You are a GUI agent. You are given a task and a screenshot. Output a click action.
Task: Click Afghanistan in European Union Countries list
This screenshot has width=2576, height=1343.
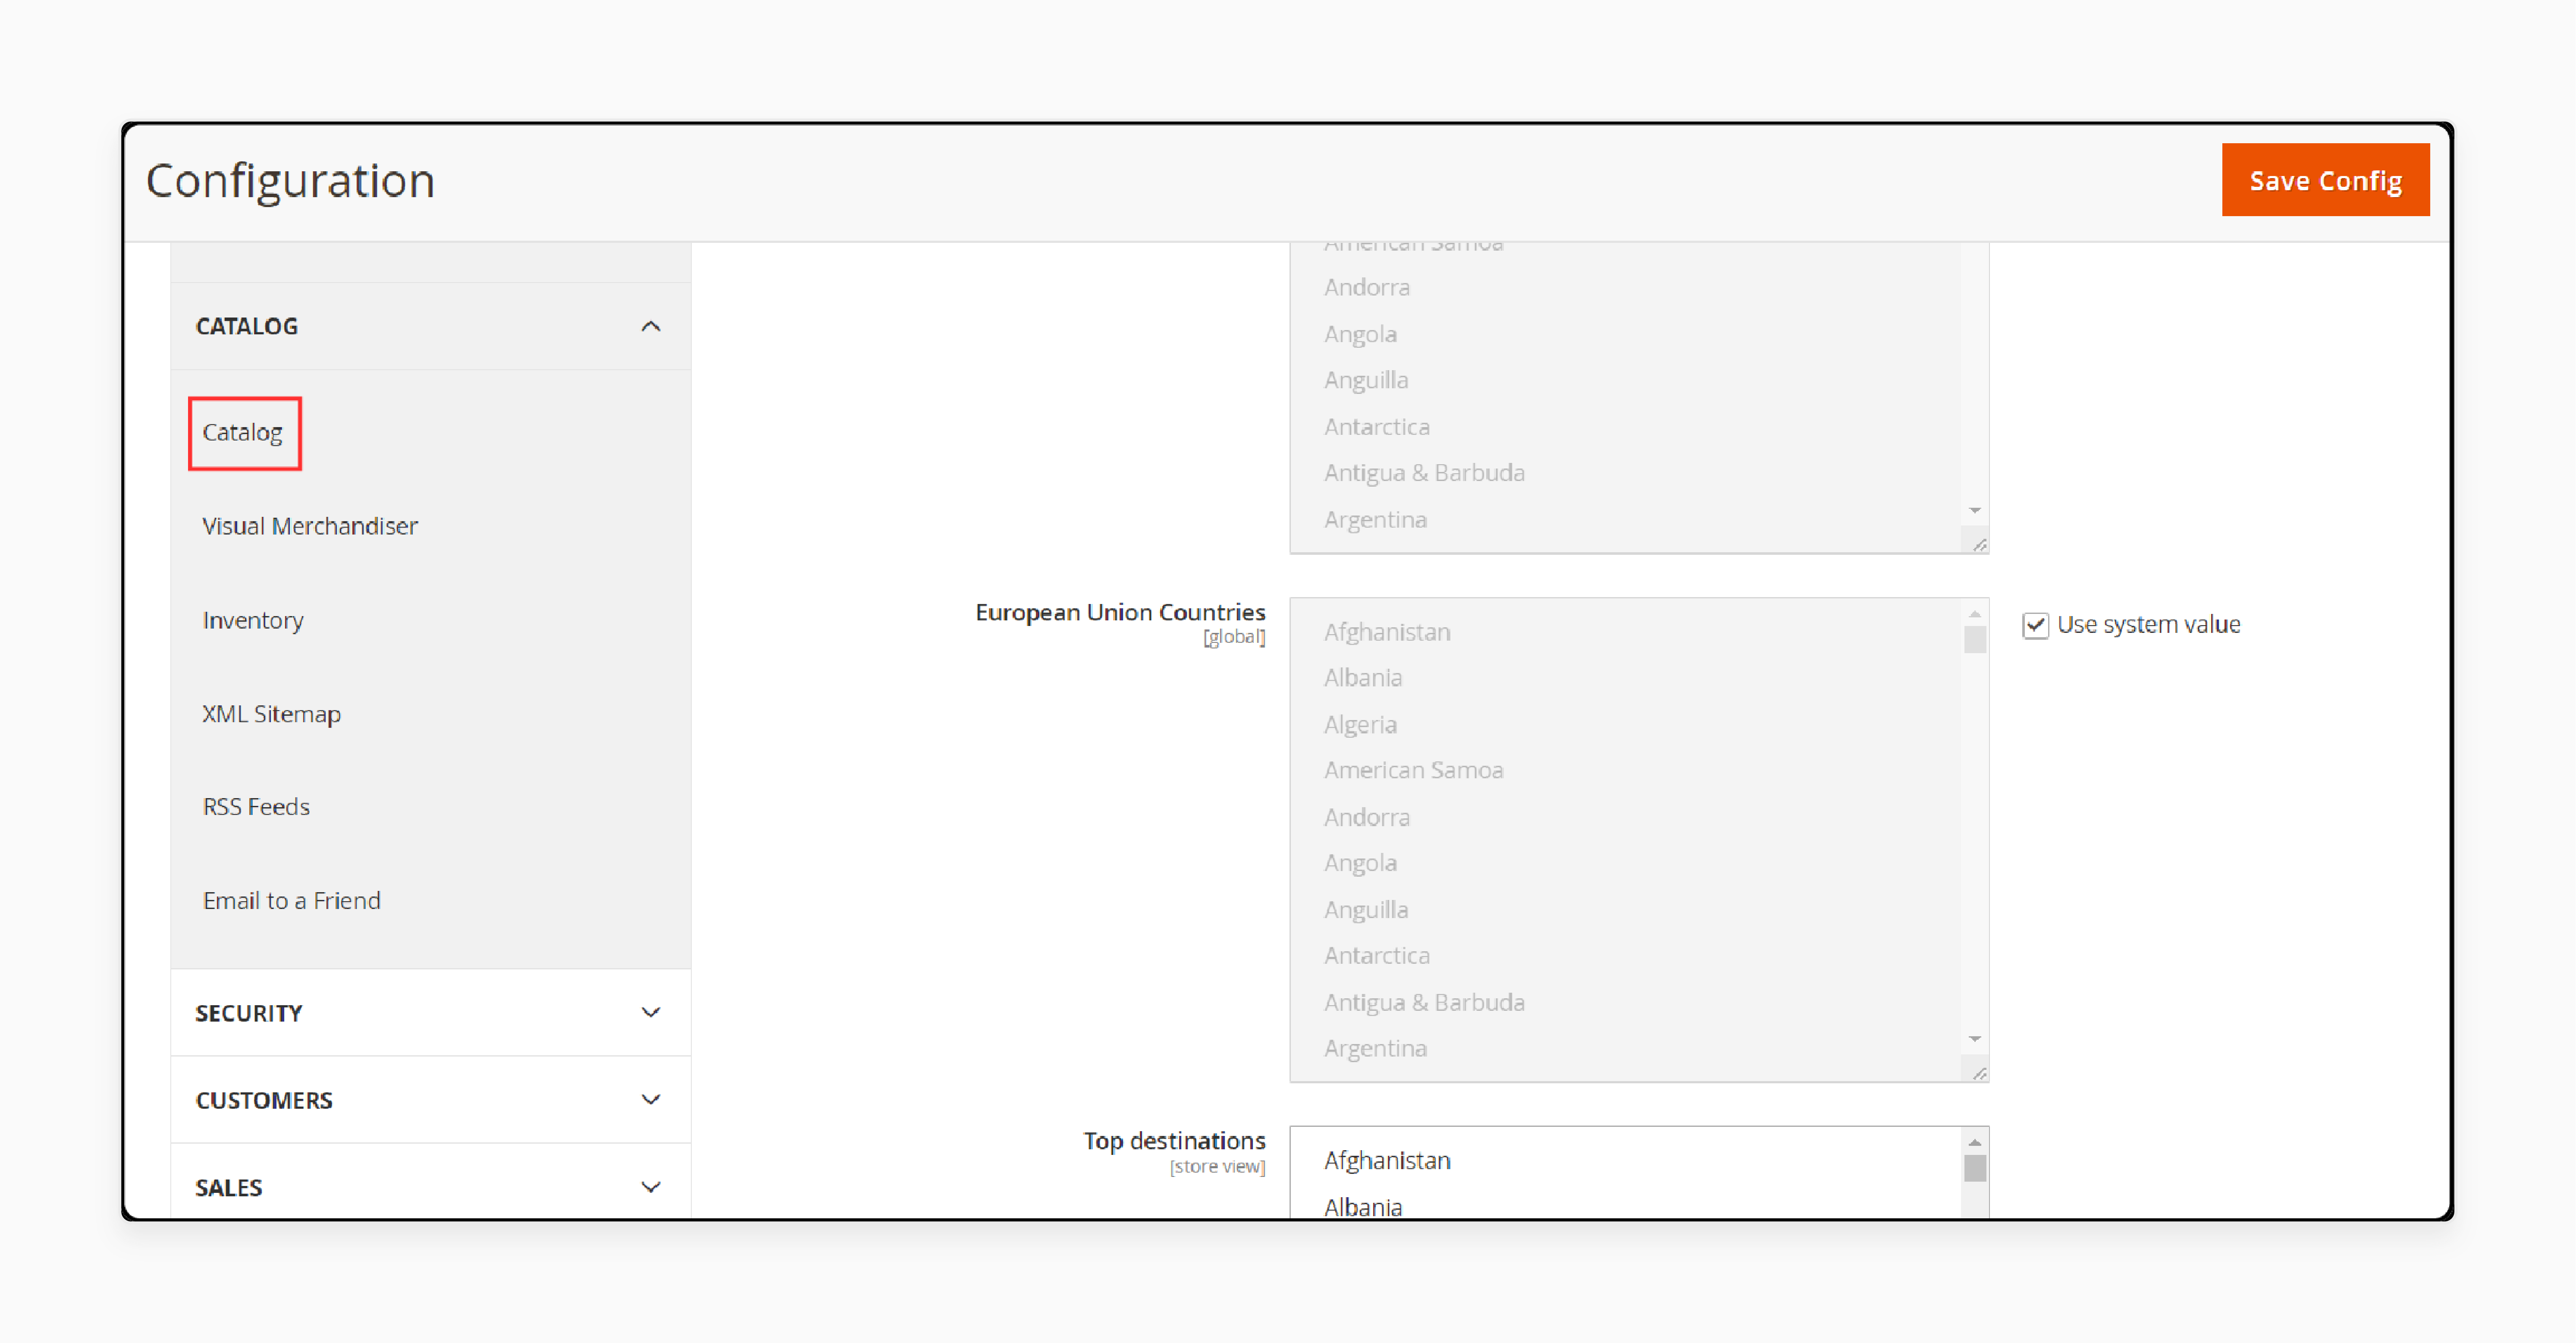coord(1387,632)
